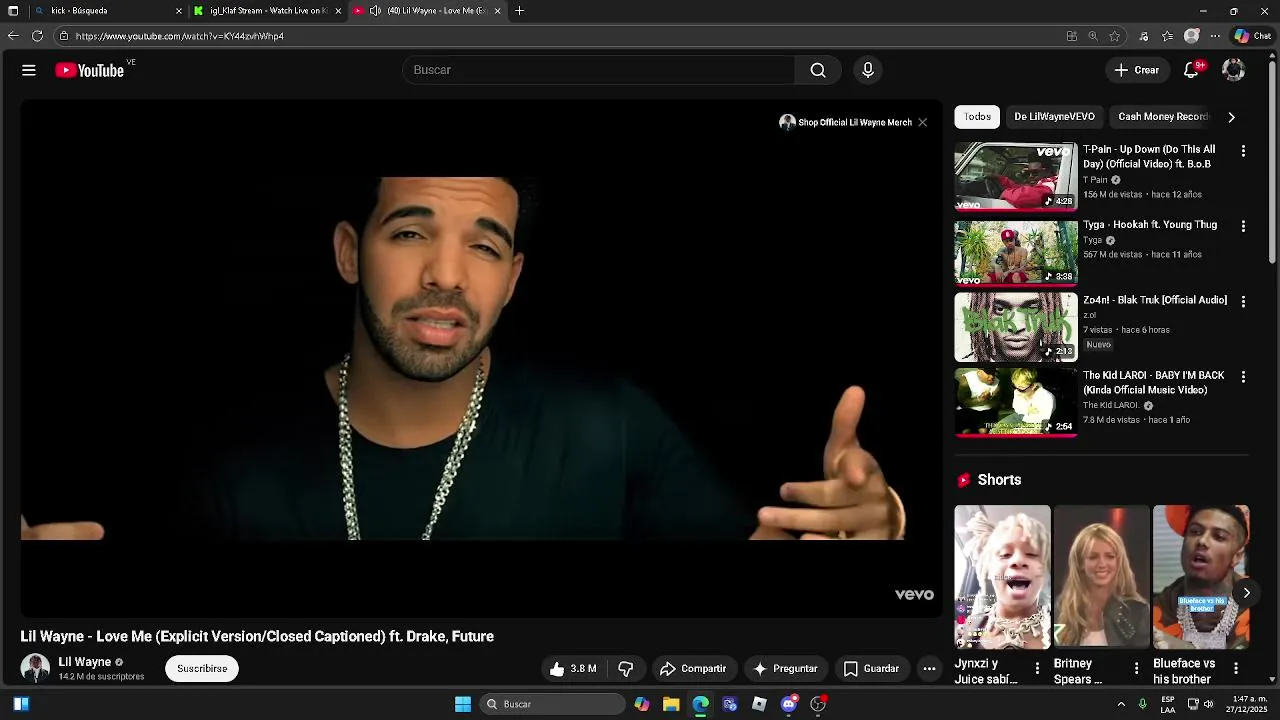Viewport: 1280px width, 720px height.
Task: Open options menu for Tyga Hookah video
Action: click(1243, 226)
